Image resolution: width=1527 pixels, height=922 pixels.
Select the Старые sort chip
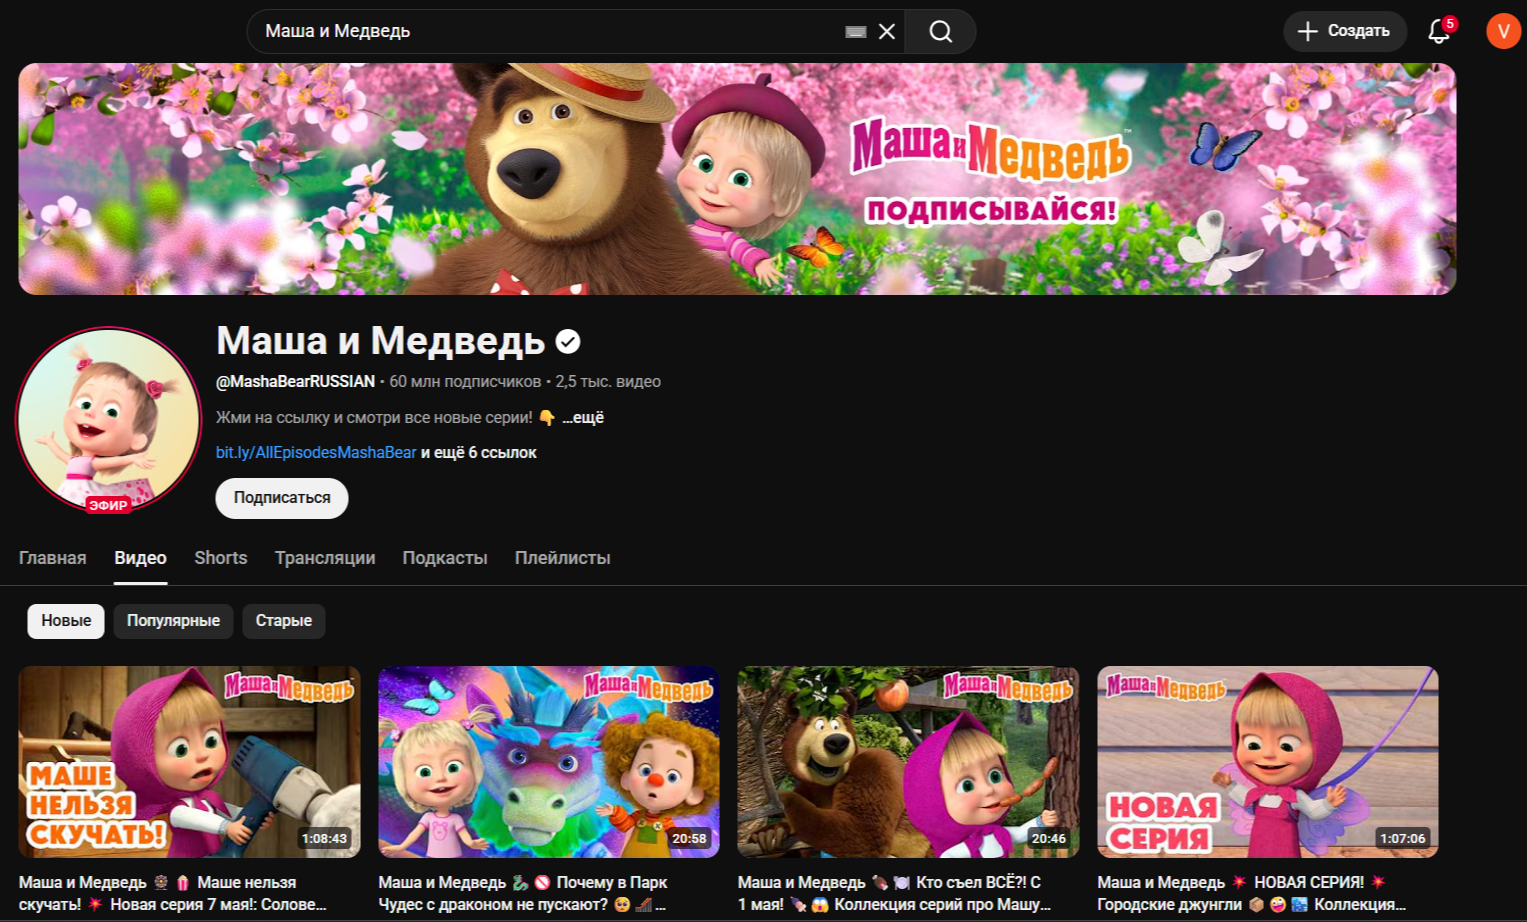pos(283,621)
